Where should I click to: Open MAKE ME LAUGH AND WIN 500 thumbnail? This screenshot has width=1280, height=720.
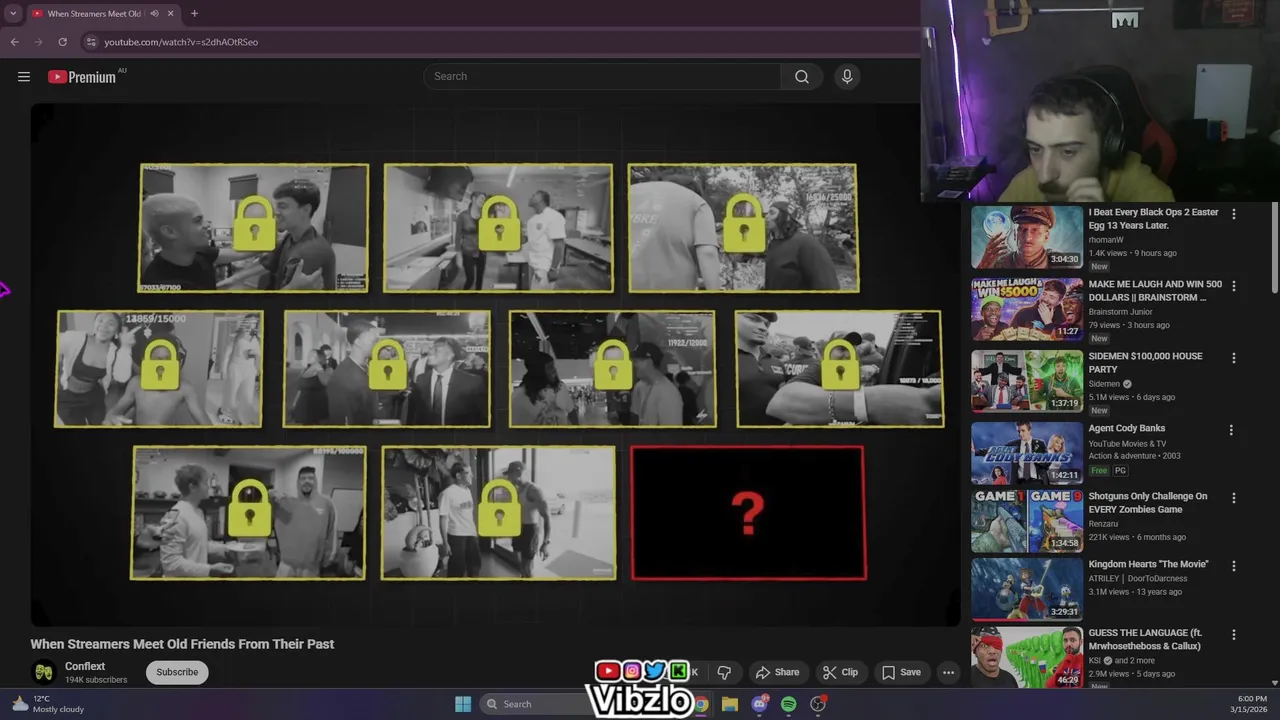point(1027,310)
